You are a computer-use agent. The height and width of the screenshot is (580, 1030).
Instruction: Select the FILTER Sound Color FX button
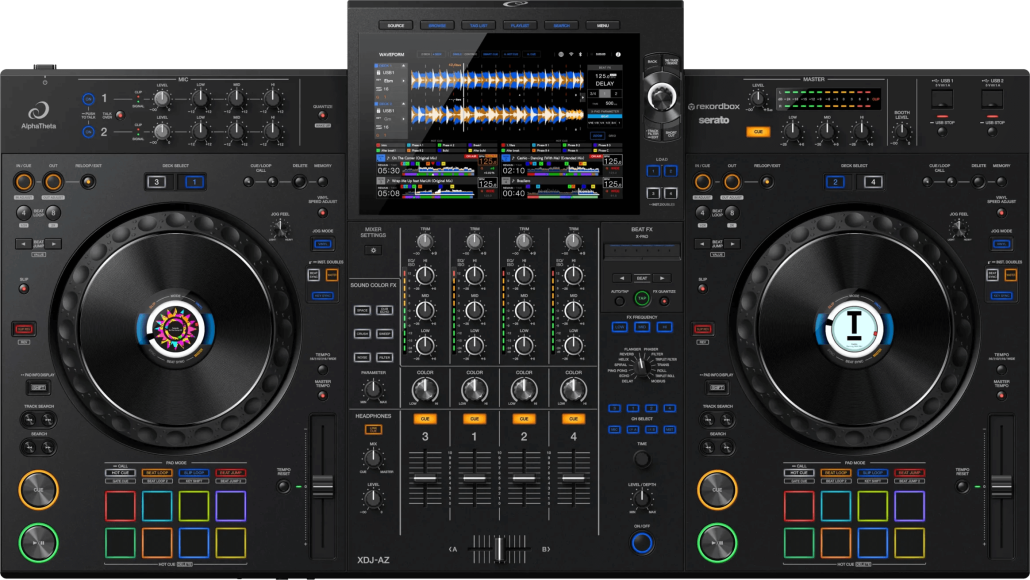[385, 357]
